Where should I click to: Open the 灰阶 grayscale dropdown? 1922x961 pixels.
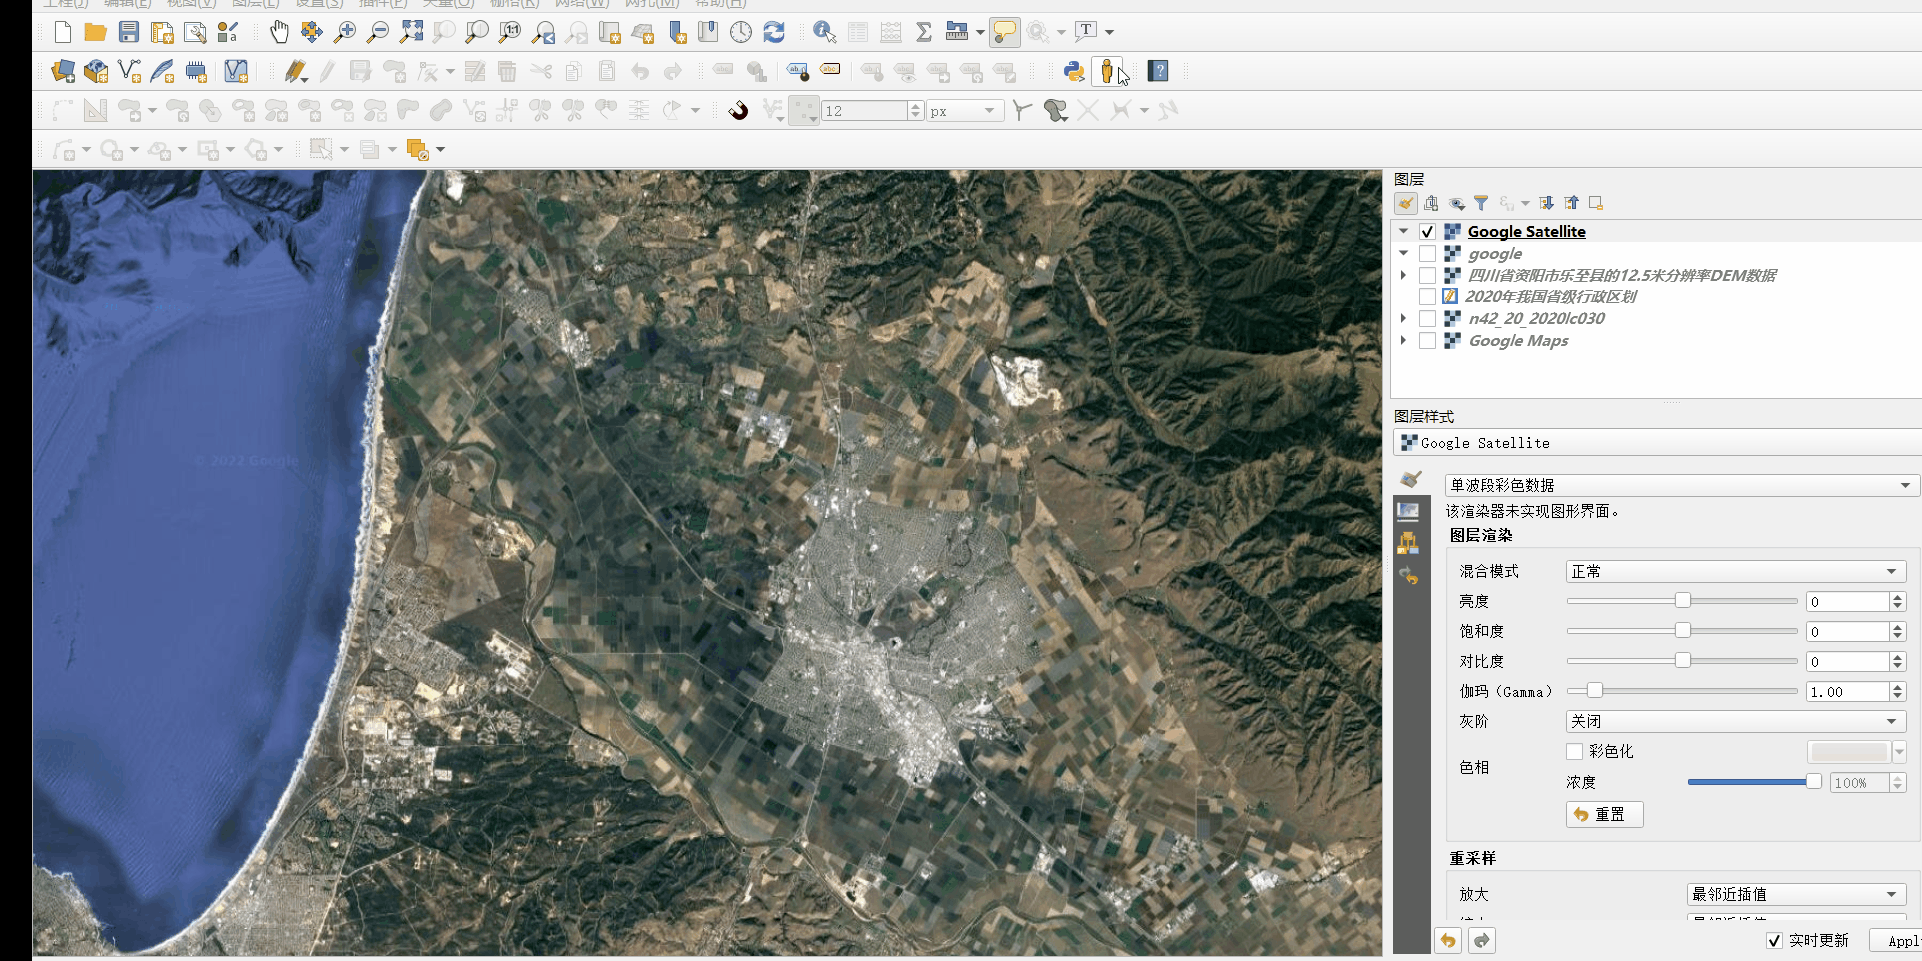tap(1735, 722)
